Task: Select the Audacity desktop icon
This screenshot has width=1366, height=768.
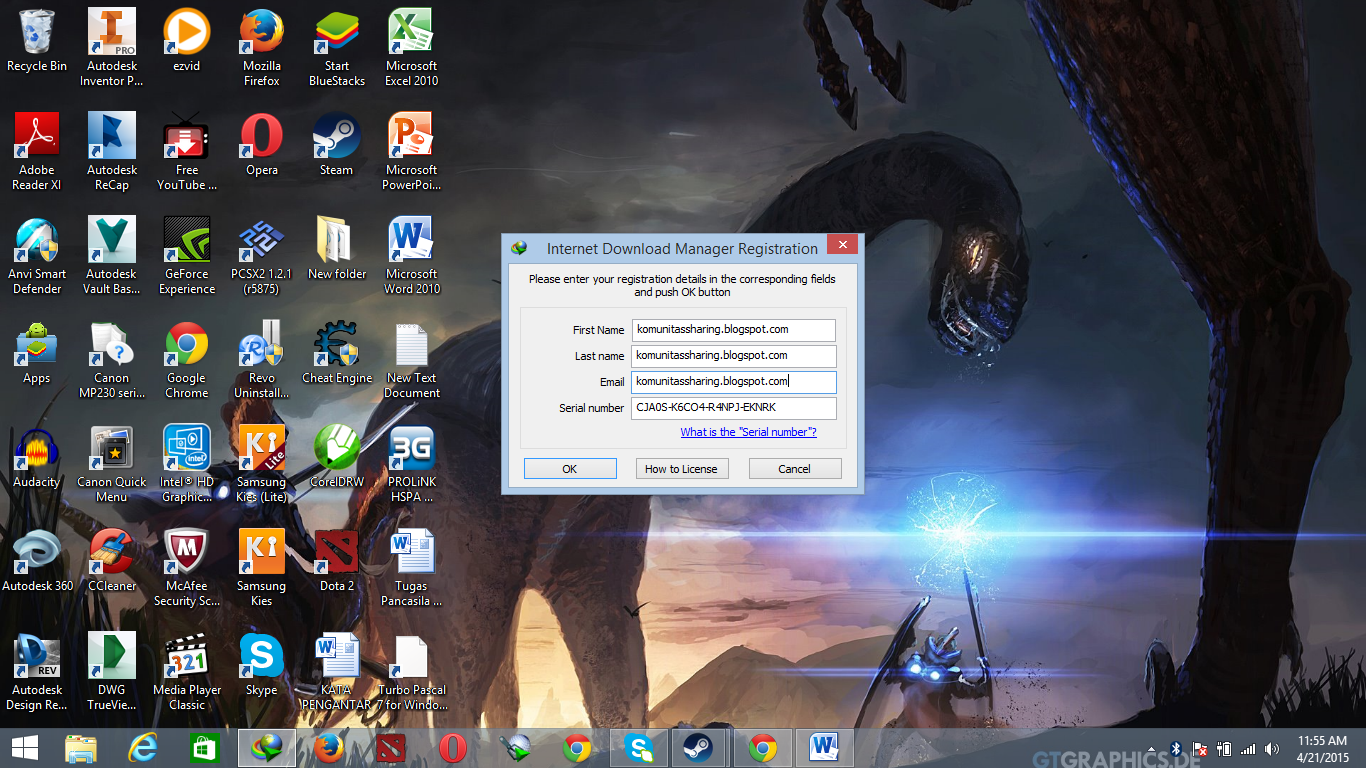Action: (x=37, y=457)
